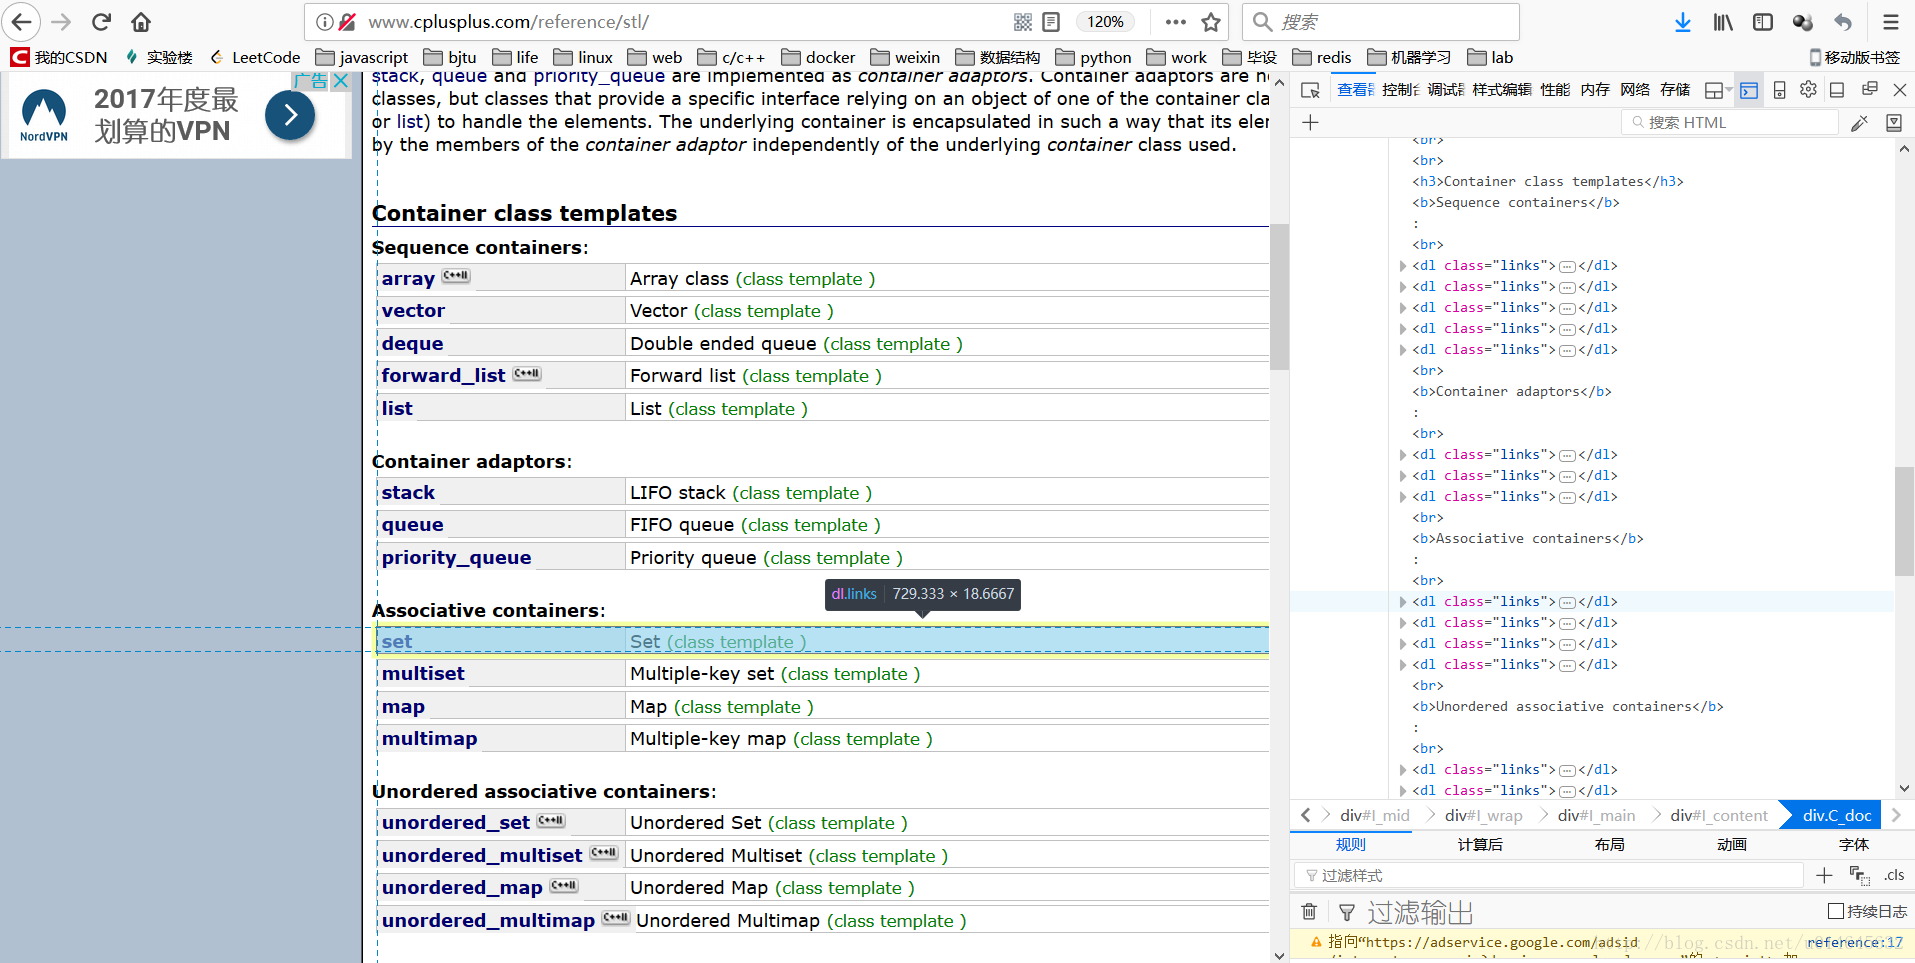Screen dimensions: 1915x963
Task: Dock devtools to bottom of window
Action: click(x=1837, y=90)
